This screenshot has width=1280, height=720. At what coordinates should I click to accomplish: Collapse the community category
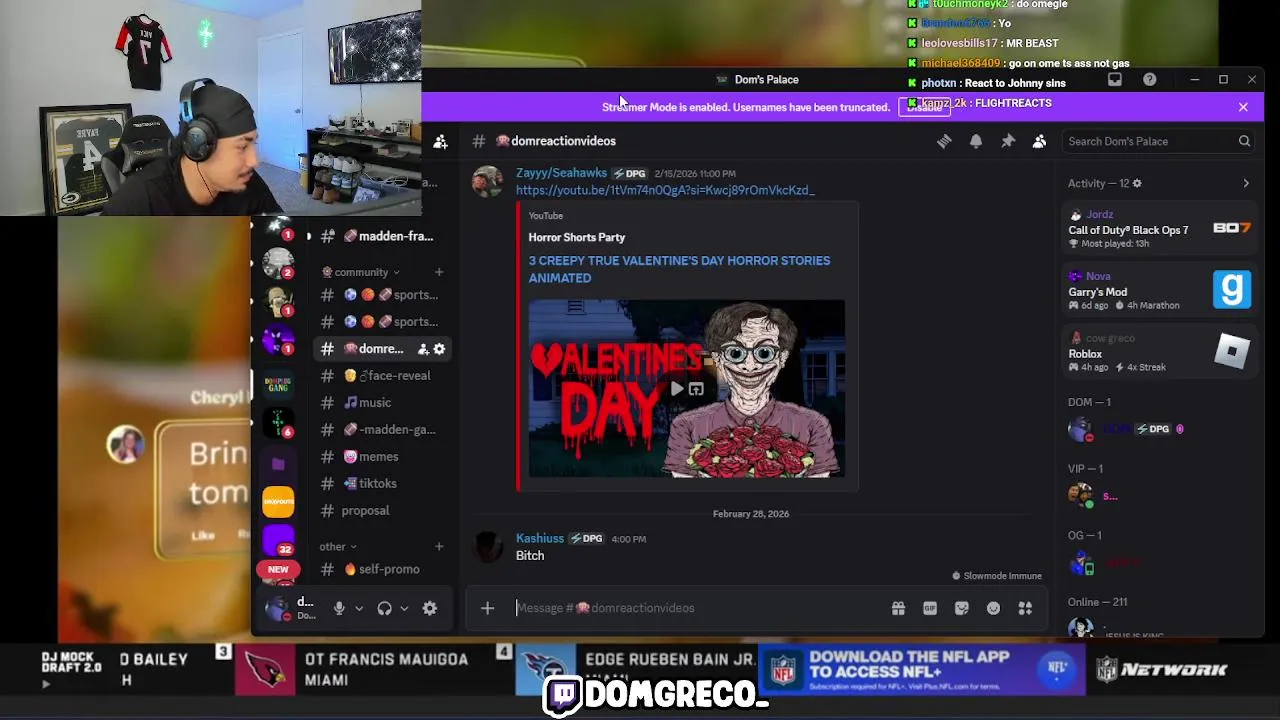coord(360,272)
